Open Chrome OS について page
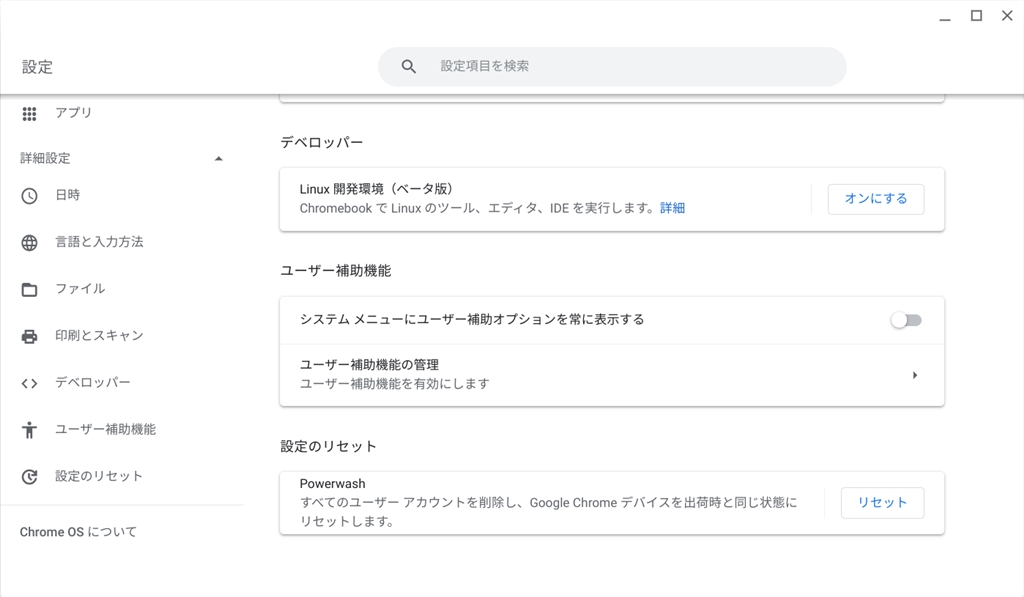 pos(78,532)
